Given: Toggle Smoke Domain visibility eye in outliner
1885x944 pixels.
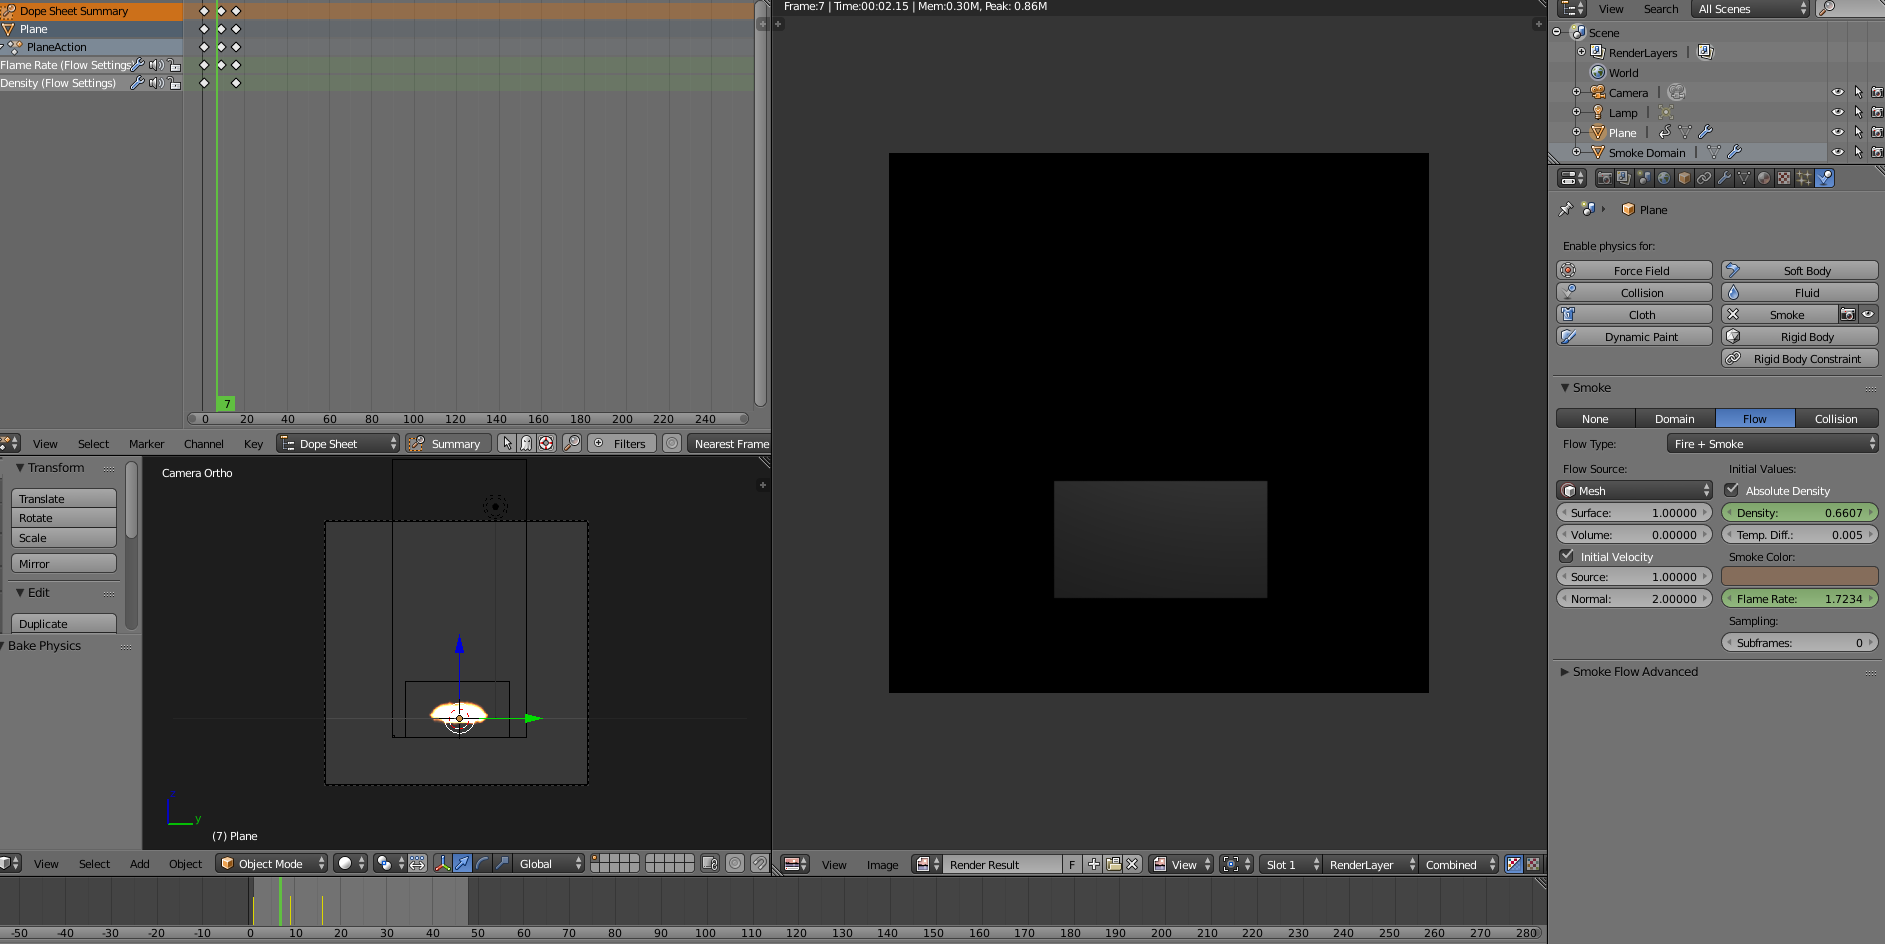Looking at the screenshot, I should point(1838,152).
